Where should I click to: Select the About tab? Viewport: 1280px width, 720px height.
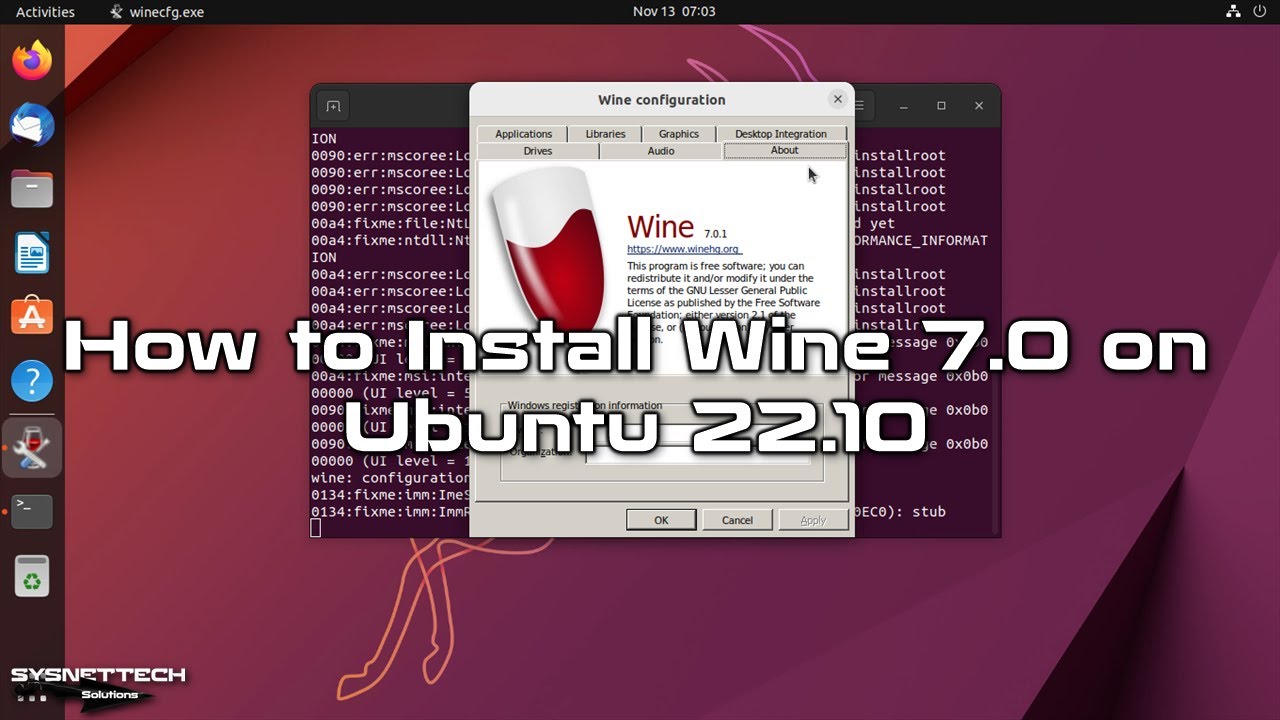(785, 150)
